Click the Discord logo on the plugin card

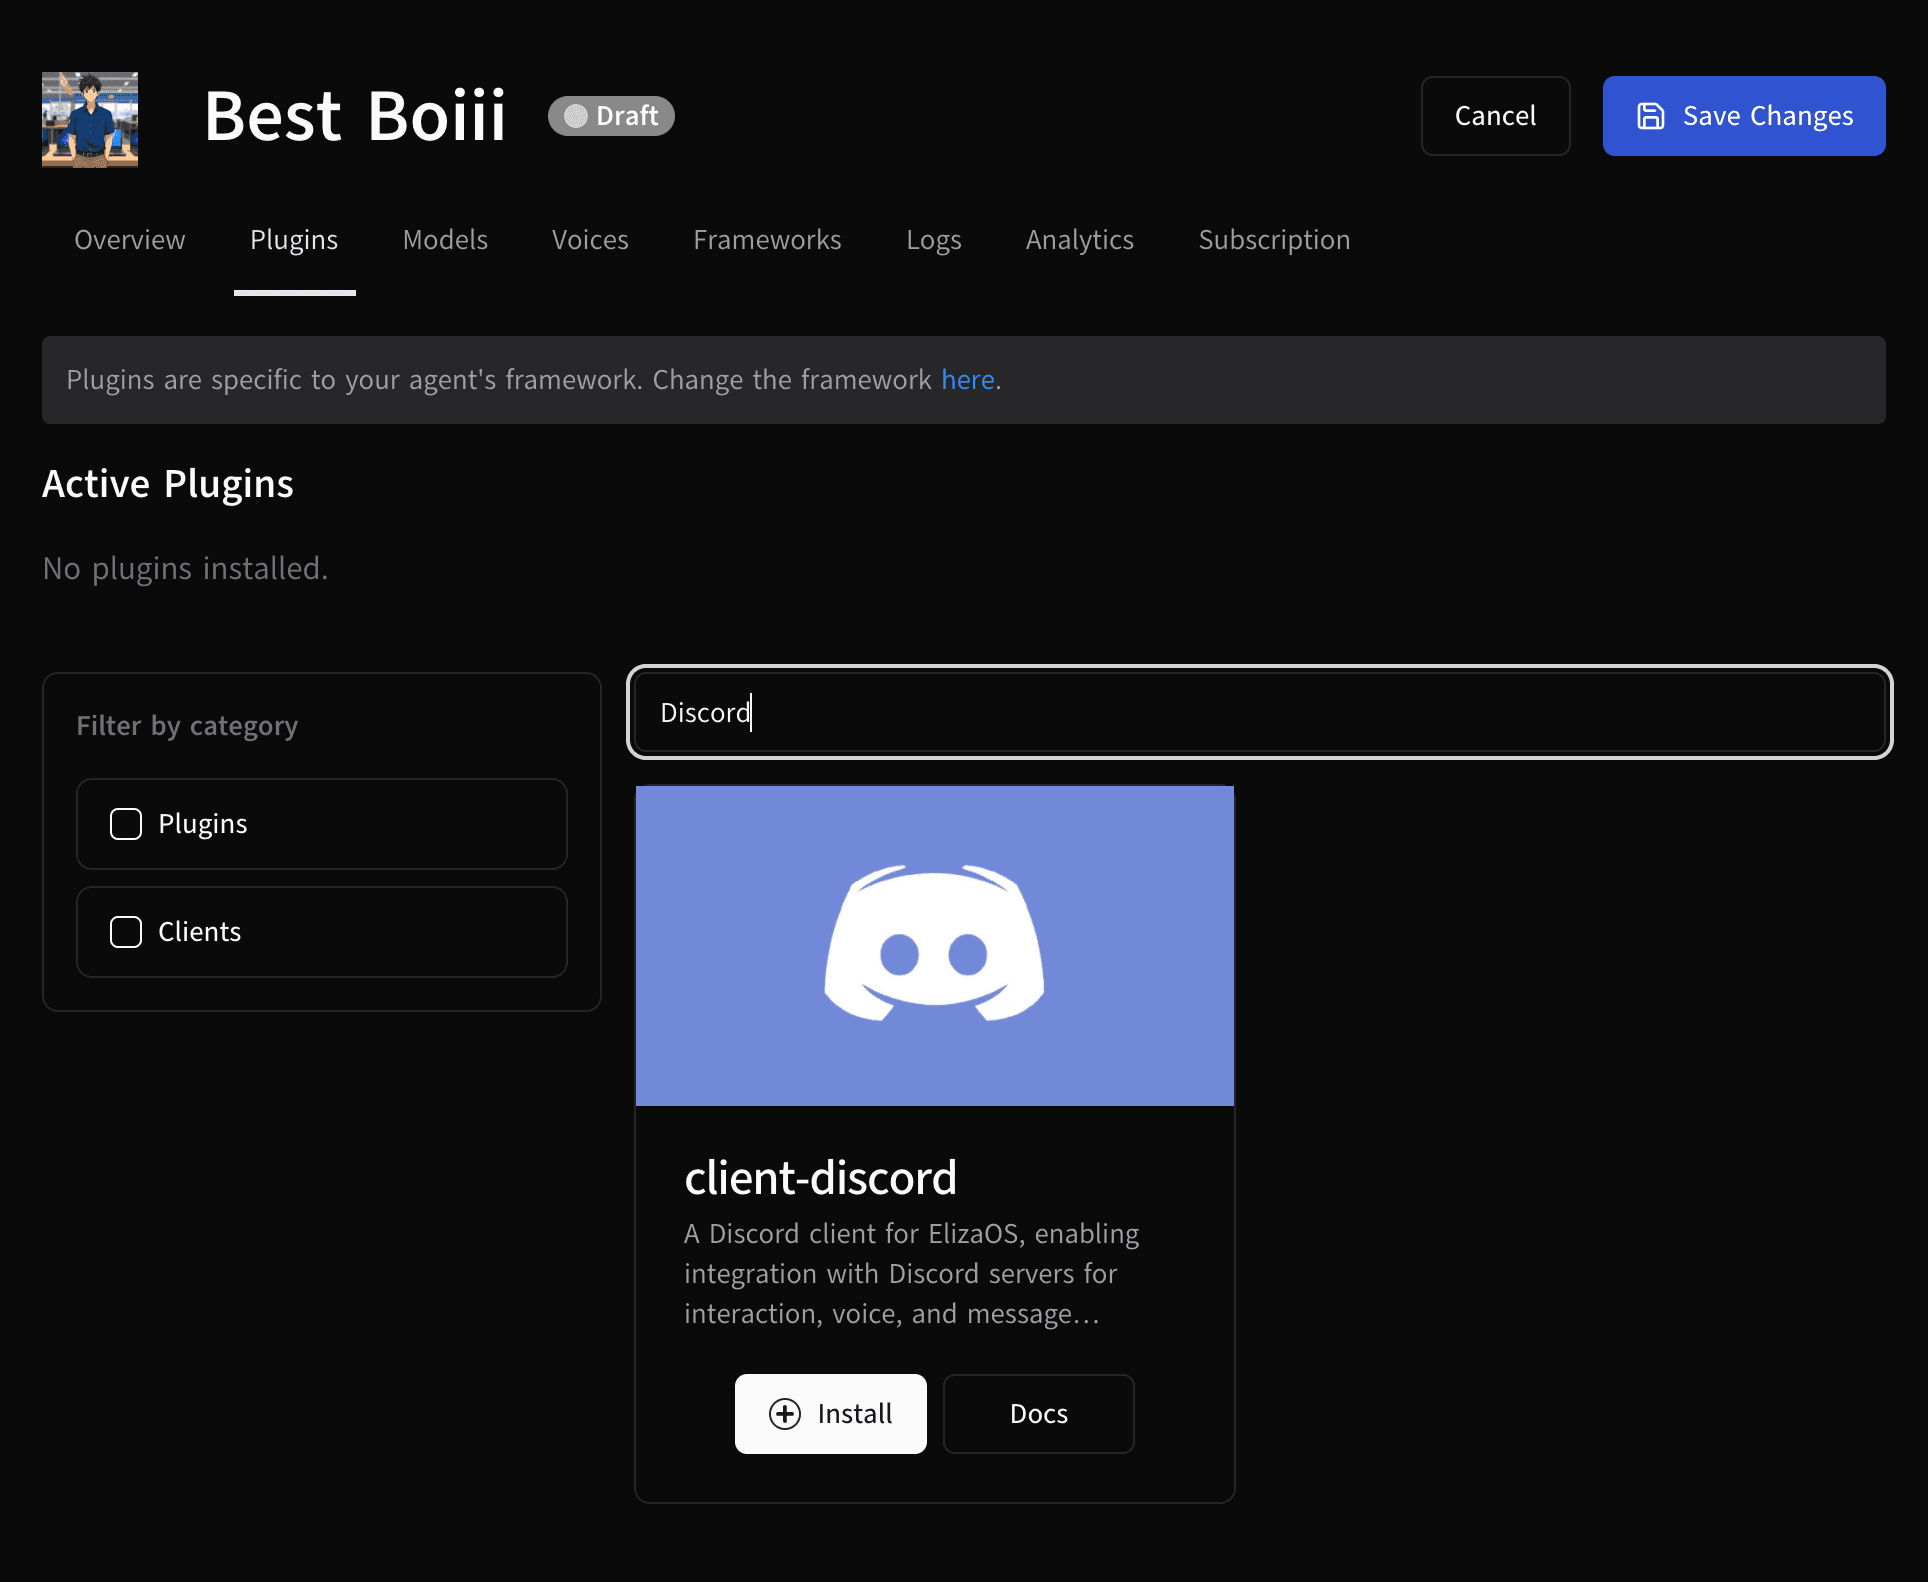[x=934, y=943]
